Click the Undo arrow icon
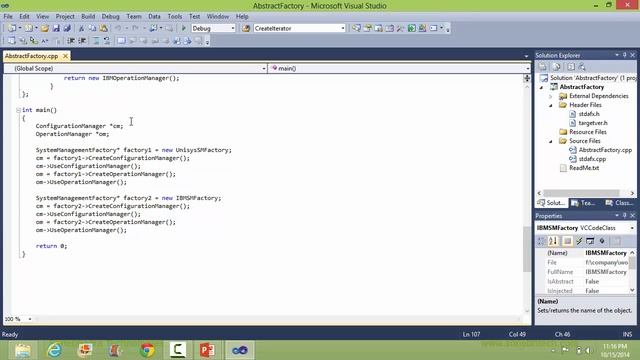 tap(118, 28)
